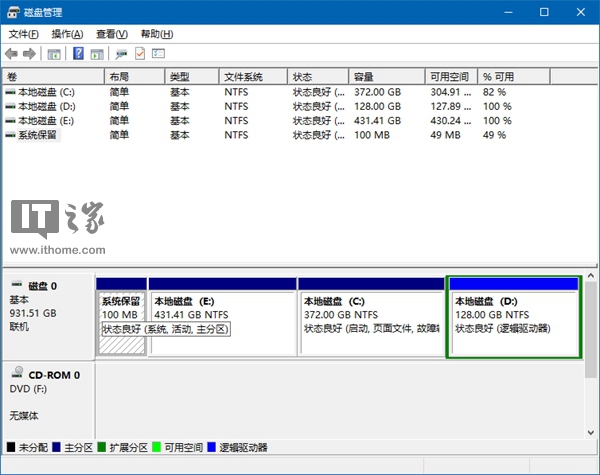Image resolution: width=600 pixels, height=475 pixels.
Task: Click the settings list toolbar icon
Action: pyautogui.click(x=158, y=53)
